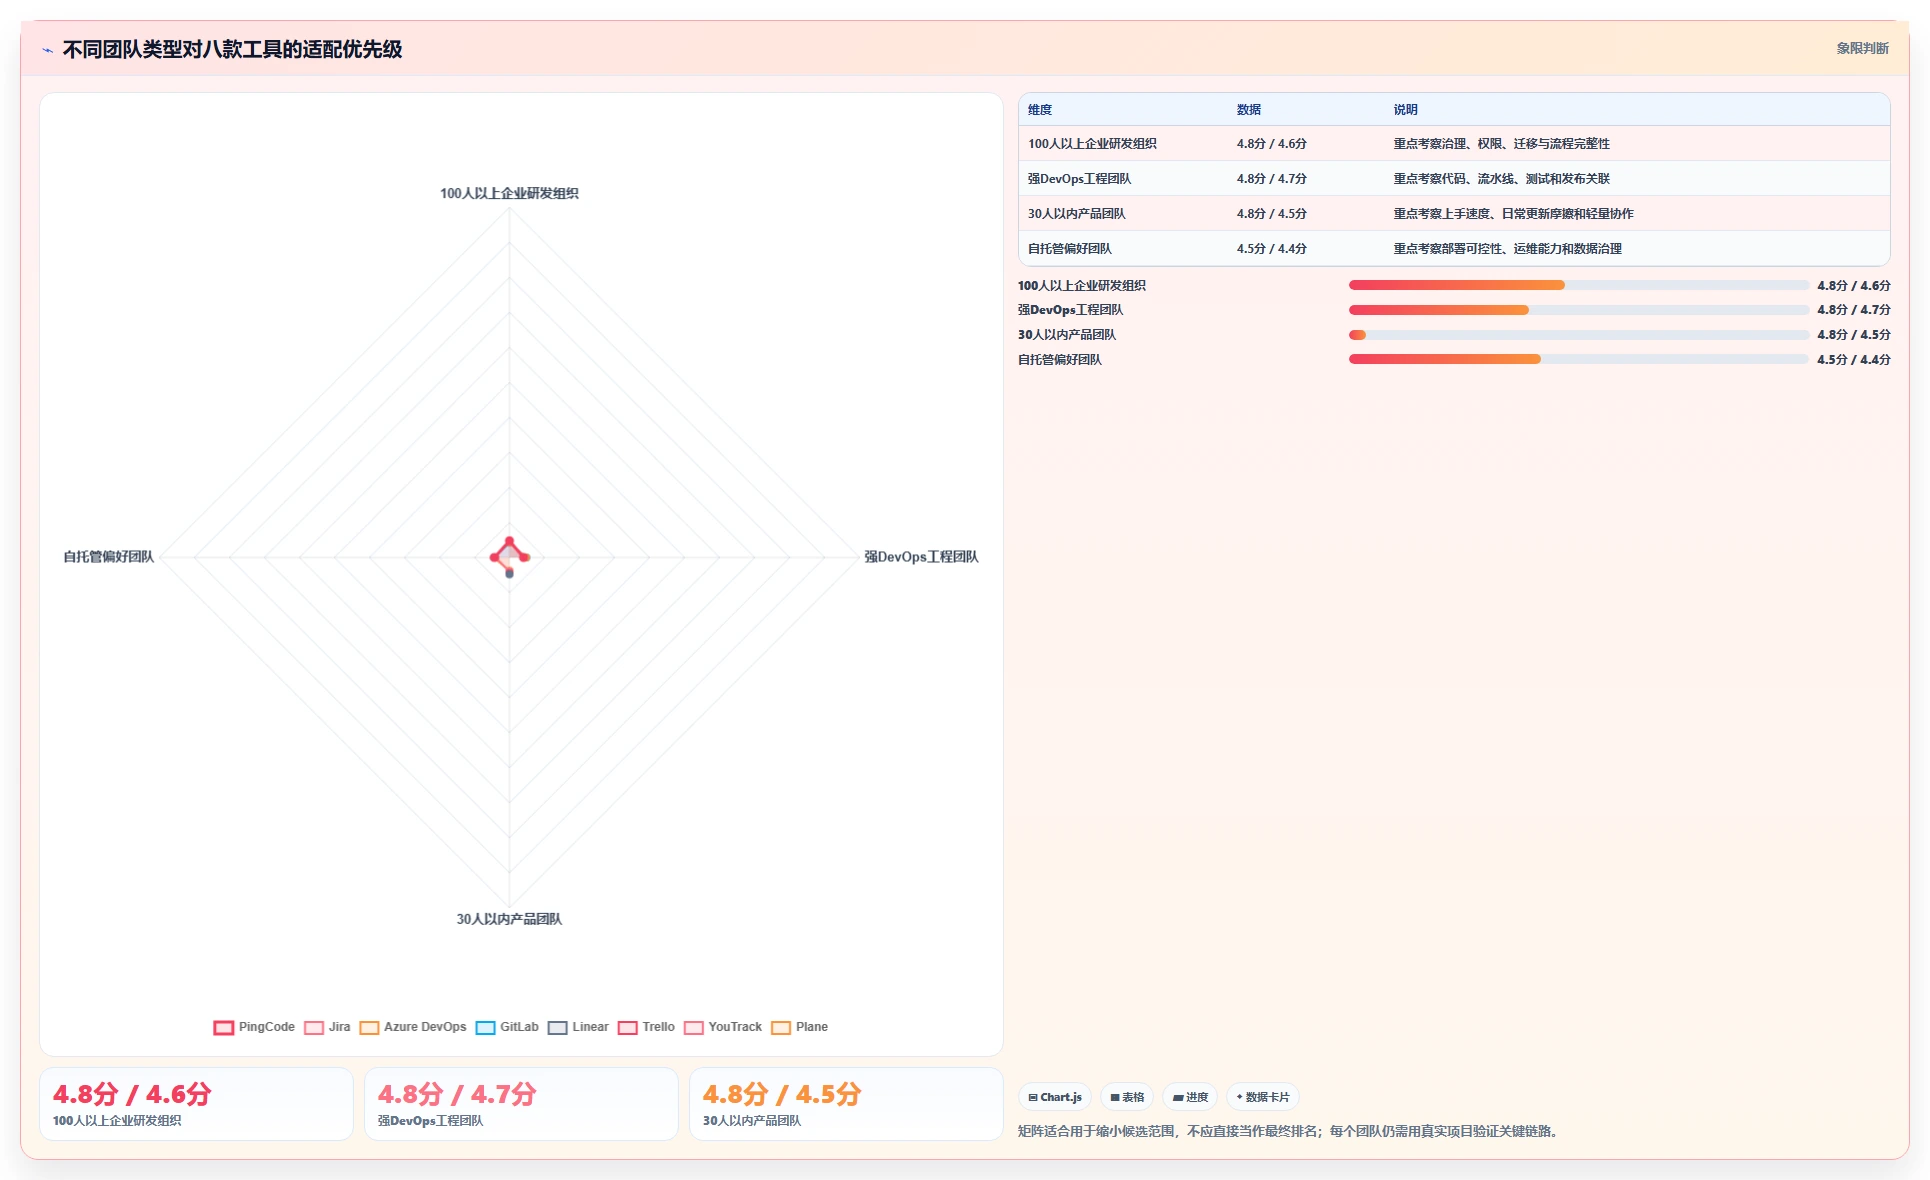The width and height of the screenshot is (1930, 1180).
Task: Select table row 自托管偏好团队
Action: 1454,248
